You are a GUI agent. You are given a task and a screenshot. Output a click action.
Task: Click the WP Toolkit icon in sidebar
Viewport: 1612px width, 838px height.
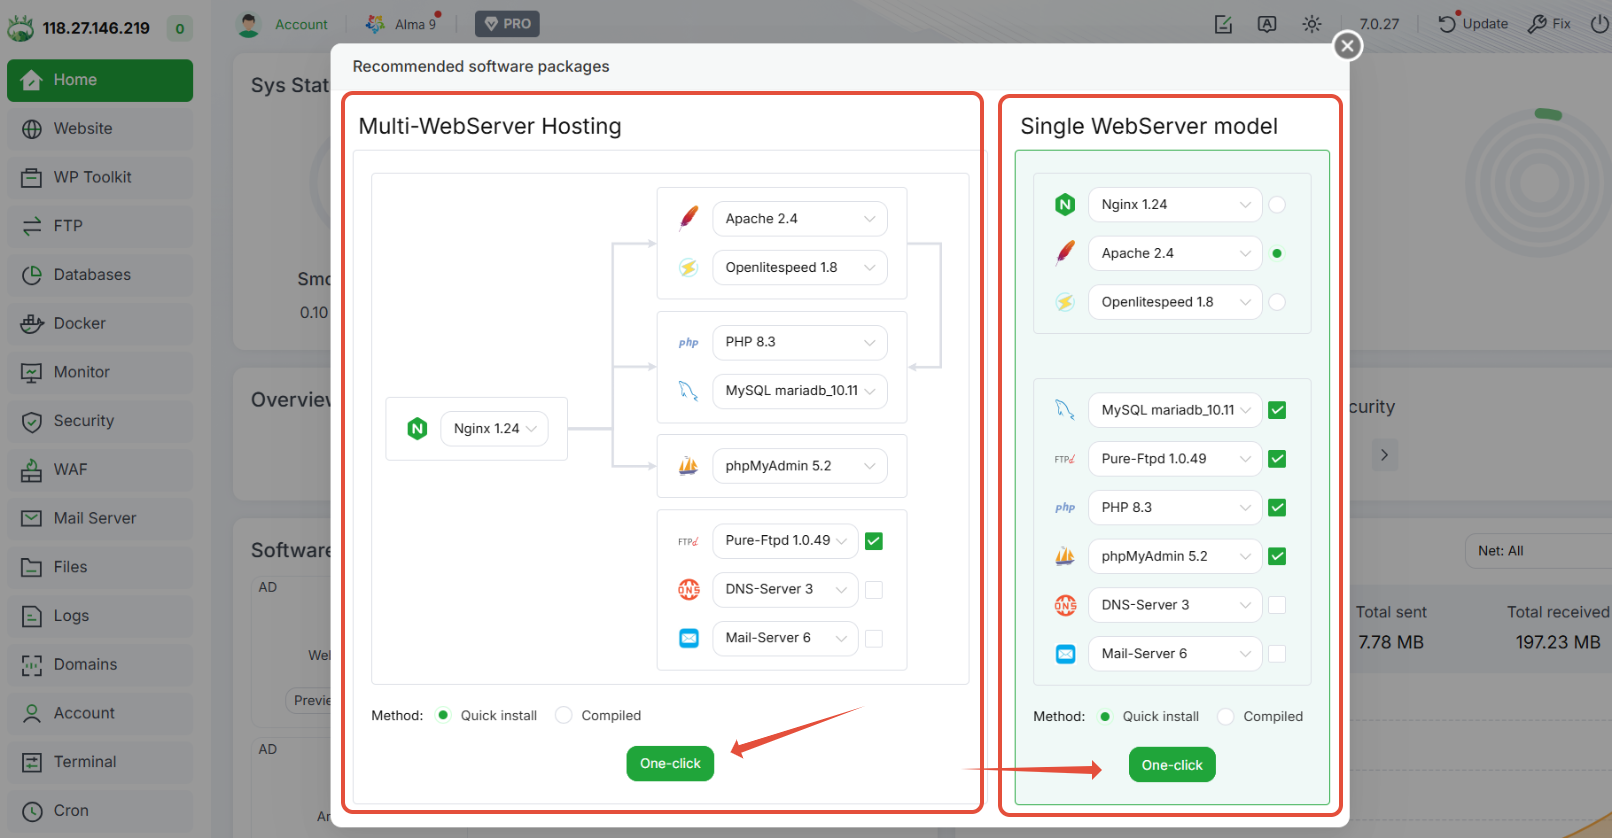tap(32, 177)
